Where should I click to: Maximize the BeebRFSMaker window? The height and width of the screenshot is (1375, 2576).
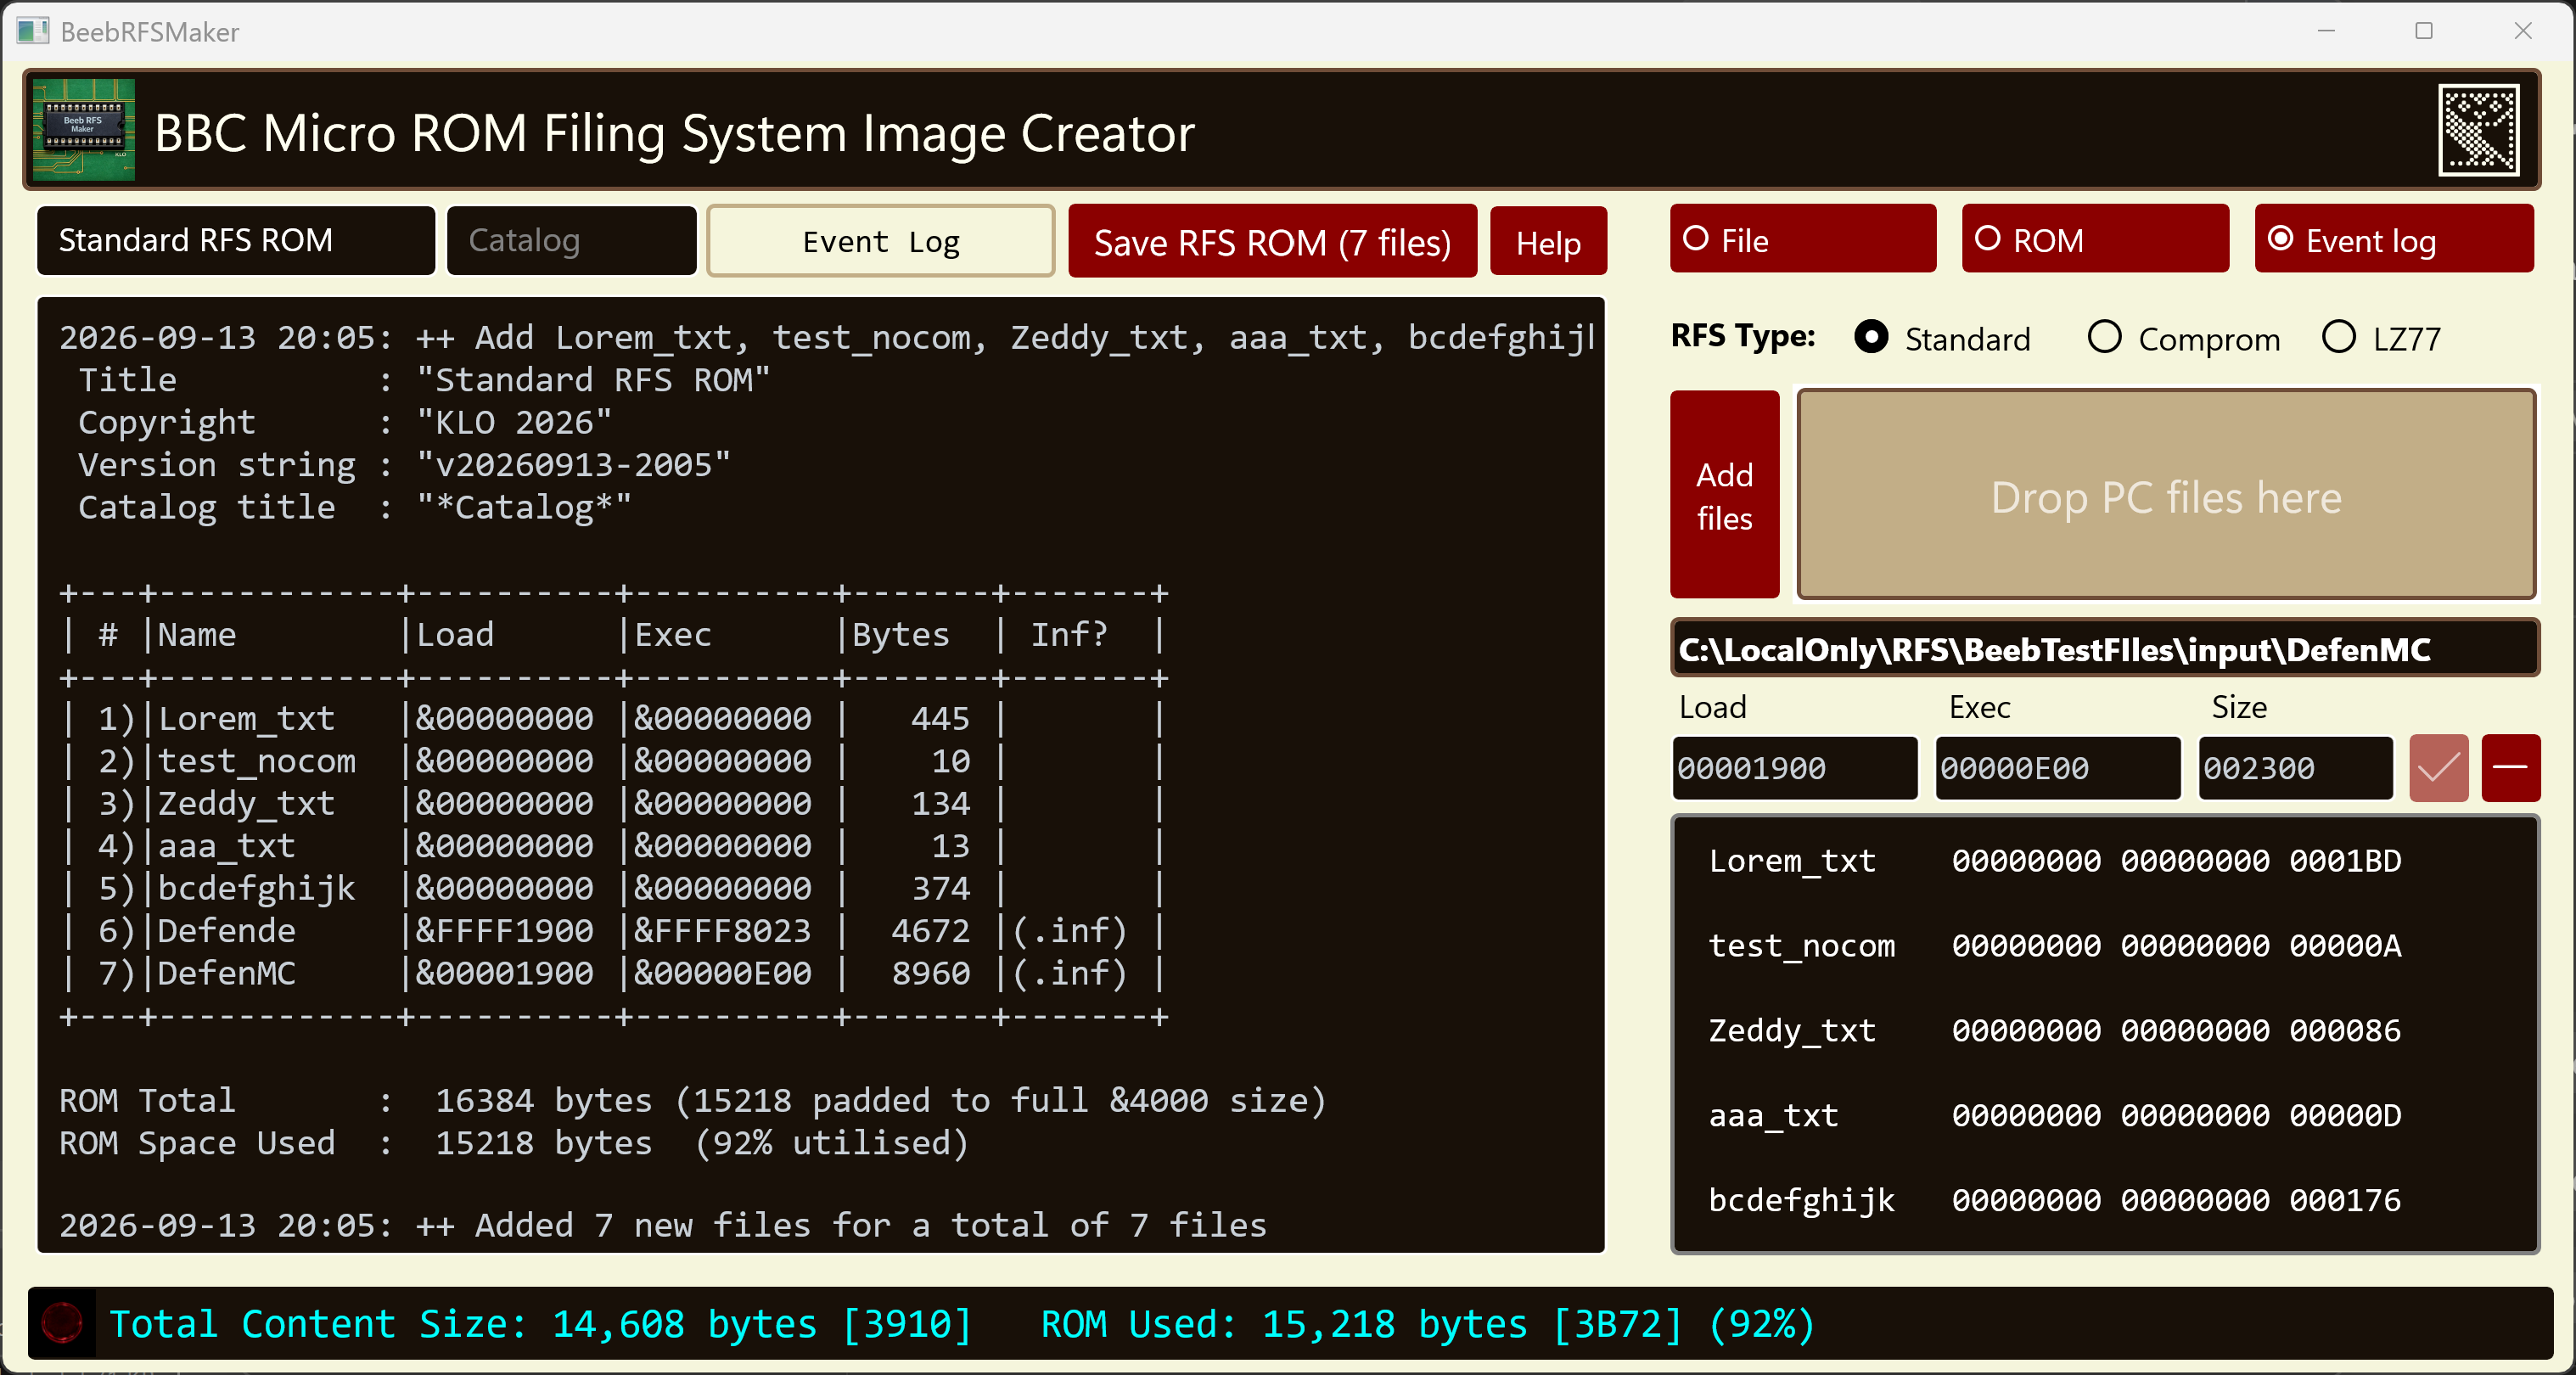(2424, 31)
